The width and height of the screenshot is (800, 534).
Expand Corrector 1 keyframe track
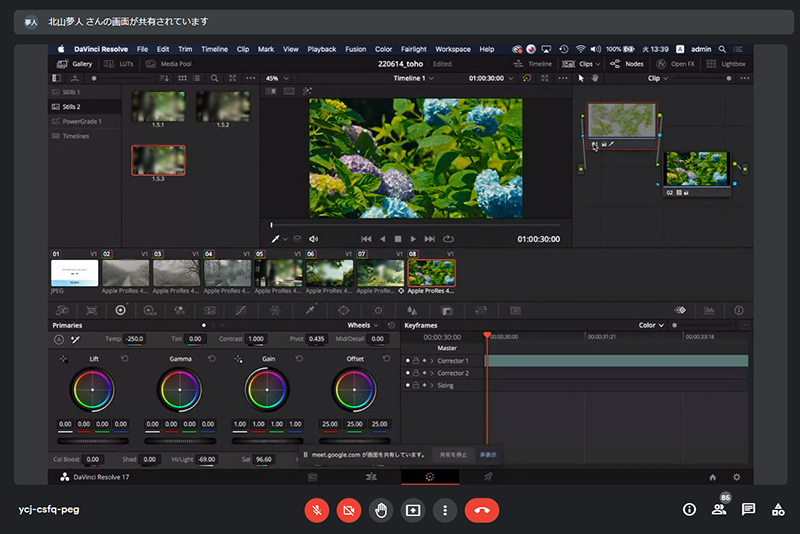point(432,361)
